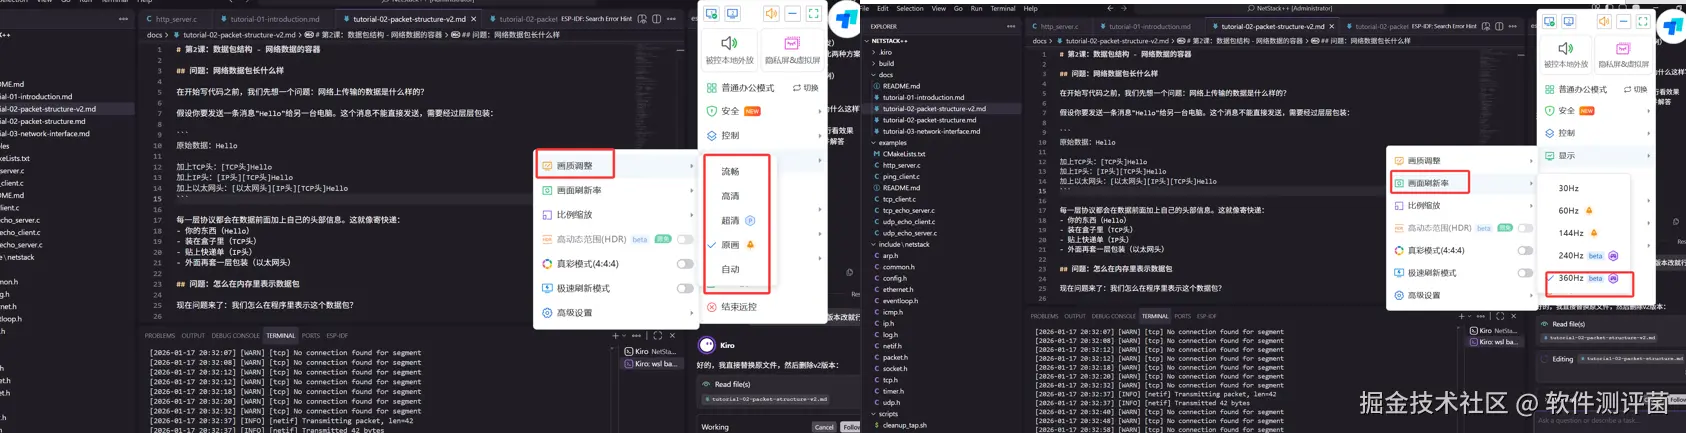The width and height of the screenshot is (1686, 433).
Task: Switch to http_server.c tab in right window
Action: click(x=1058, y=26)
